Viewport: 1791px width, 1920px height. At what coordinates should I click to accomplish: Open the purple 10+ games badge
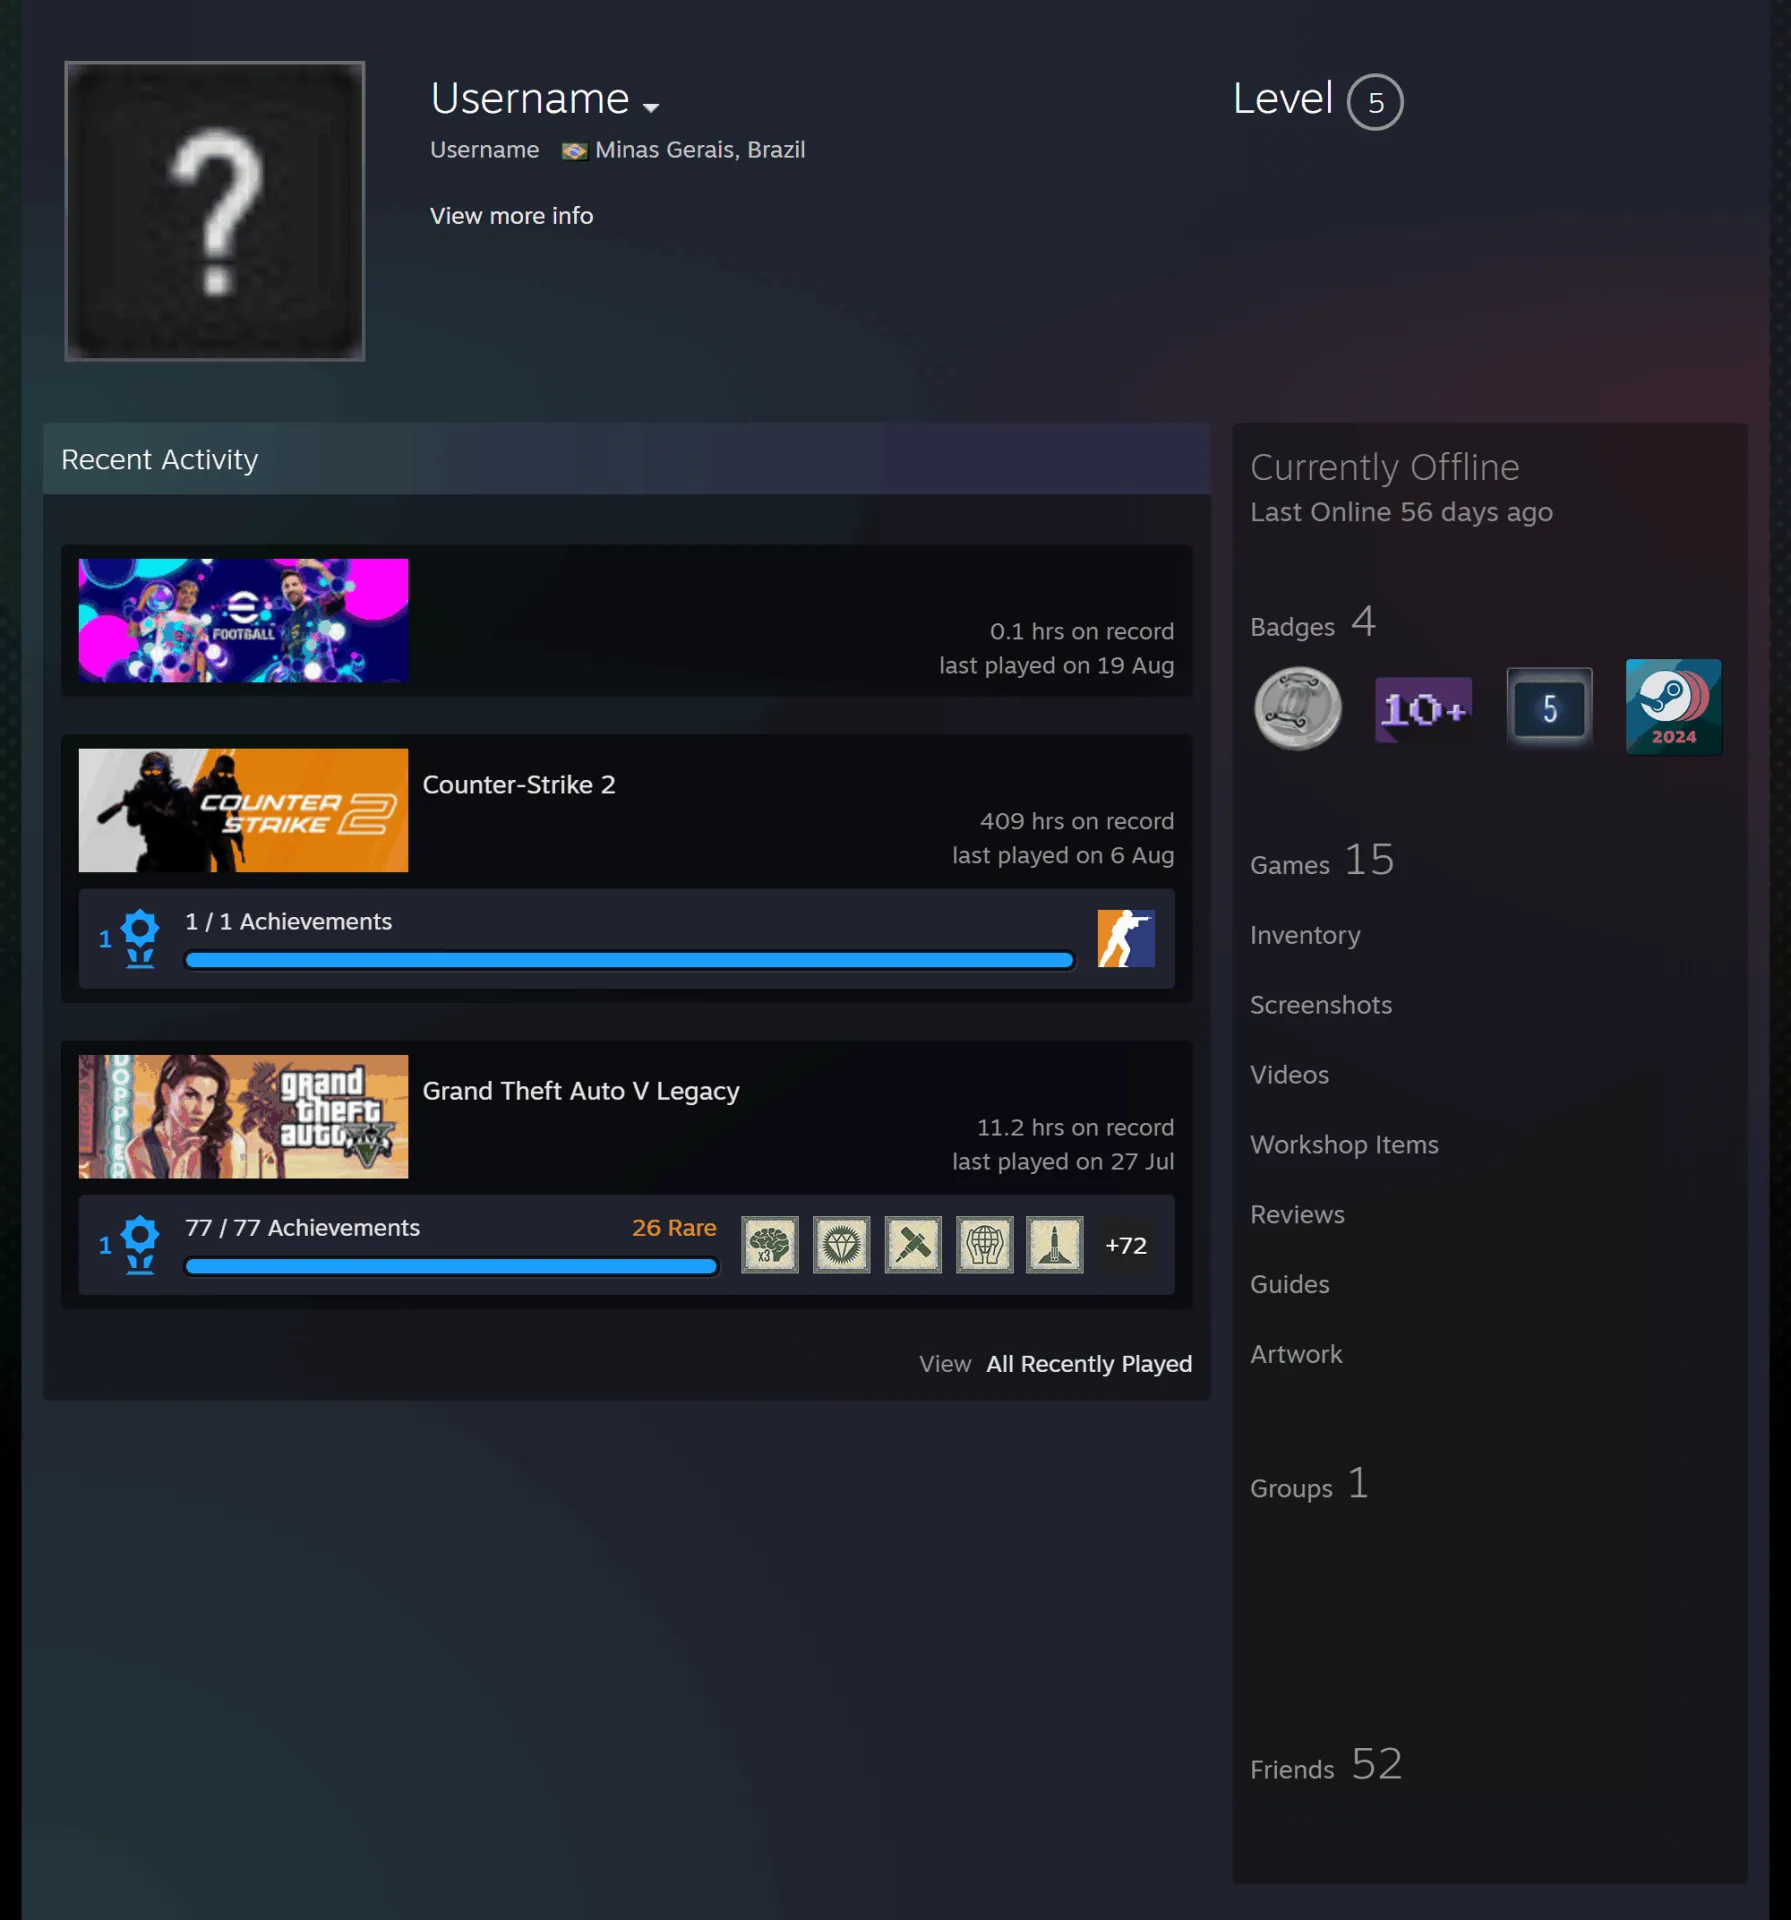1423,709
